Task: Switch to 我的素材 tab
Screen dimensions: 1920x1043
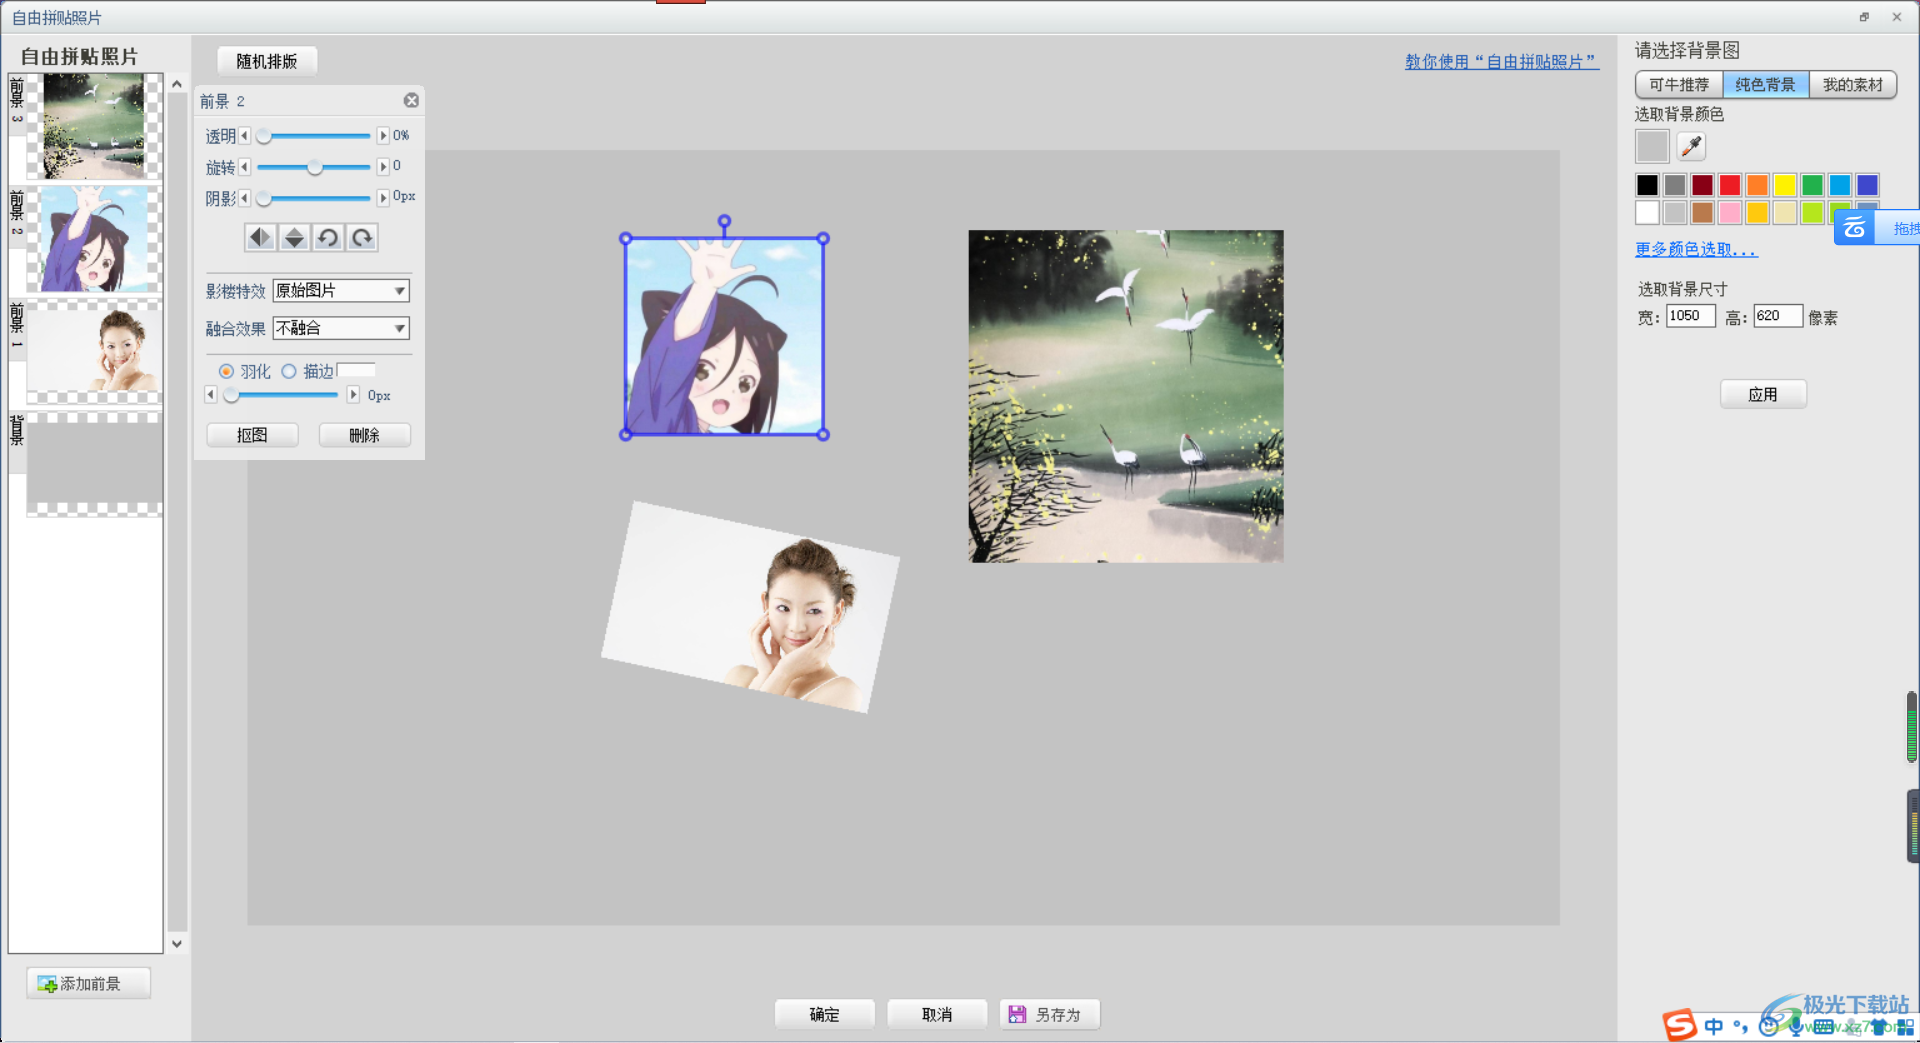Action: coord(1852,85)
